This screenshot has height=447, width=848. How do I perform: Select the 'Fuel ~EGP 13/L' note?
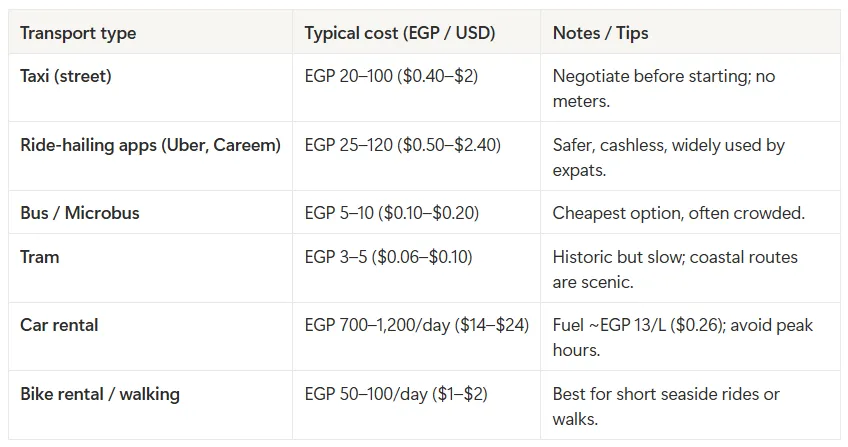coord(683,337)
